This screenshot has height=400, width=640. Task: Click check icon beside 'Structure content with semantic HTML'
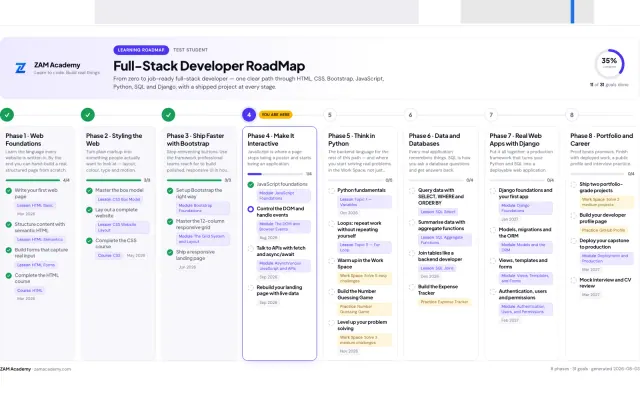coord(9,225)
